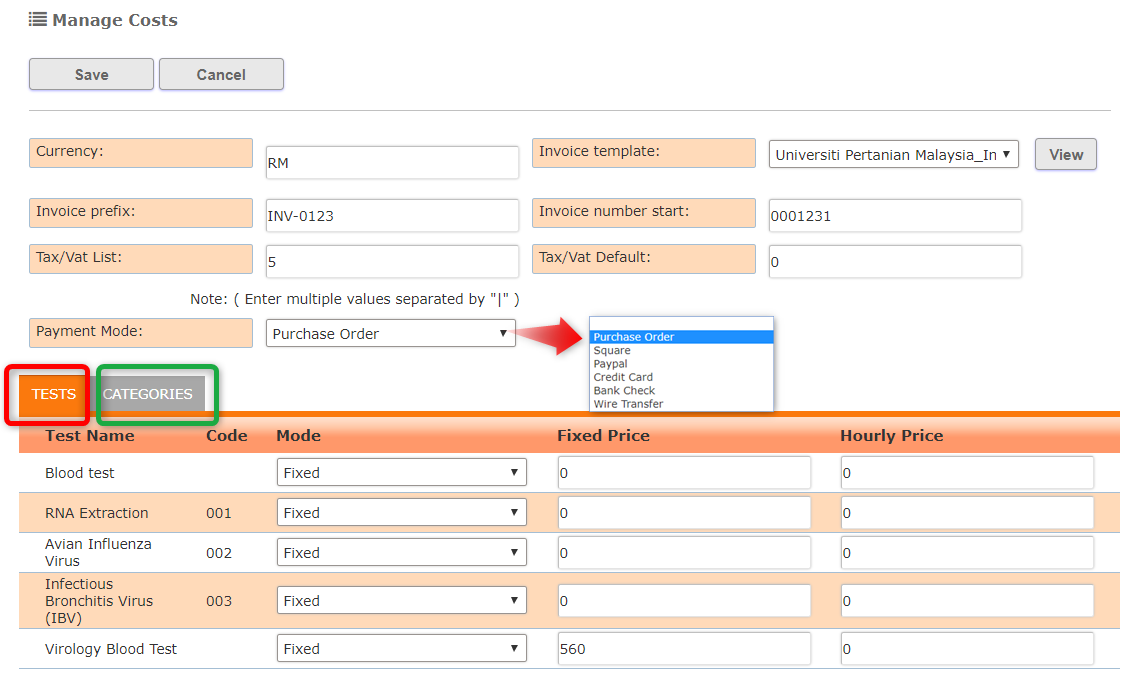
Task: Click code 003 in the table
Action: click(x=218, y=601)
